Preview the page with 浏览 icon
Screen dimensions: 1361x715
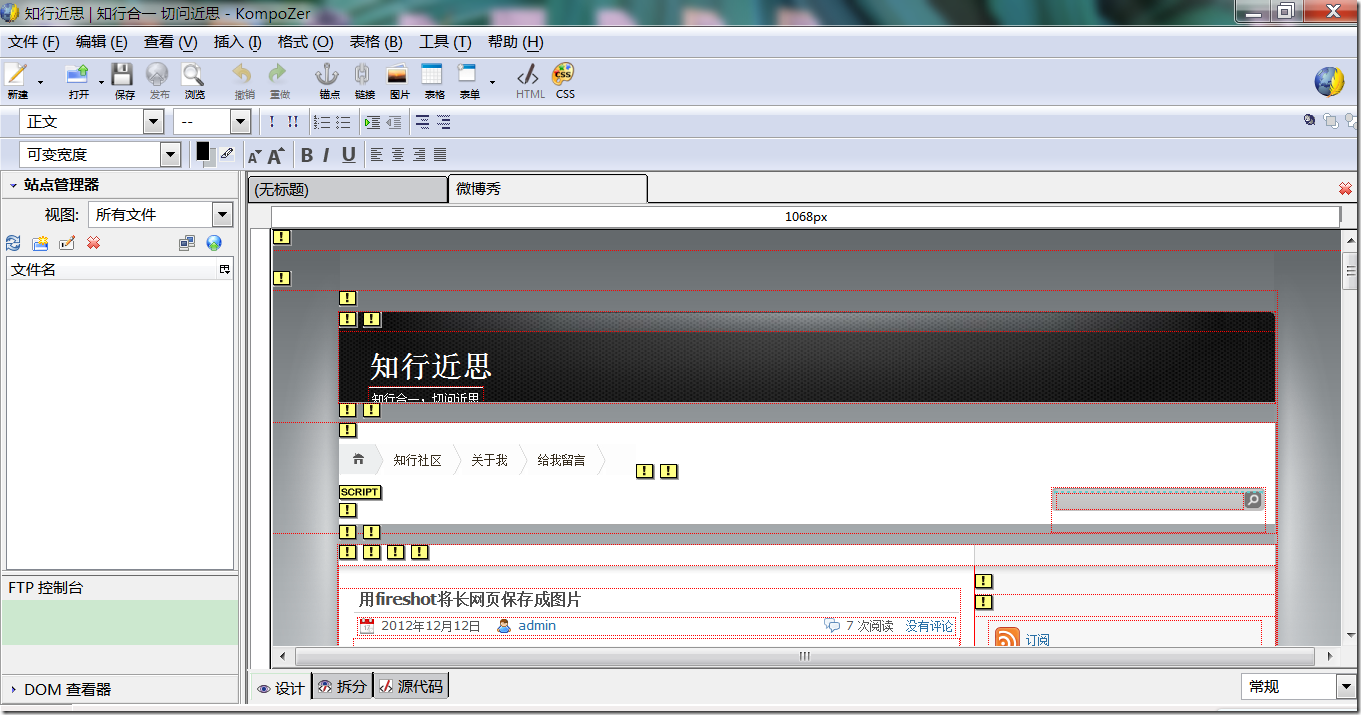coord(193,80)
